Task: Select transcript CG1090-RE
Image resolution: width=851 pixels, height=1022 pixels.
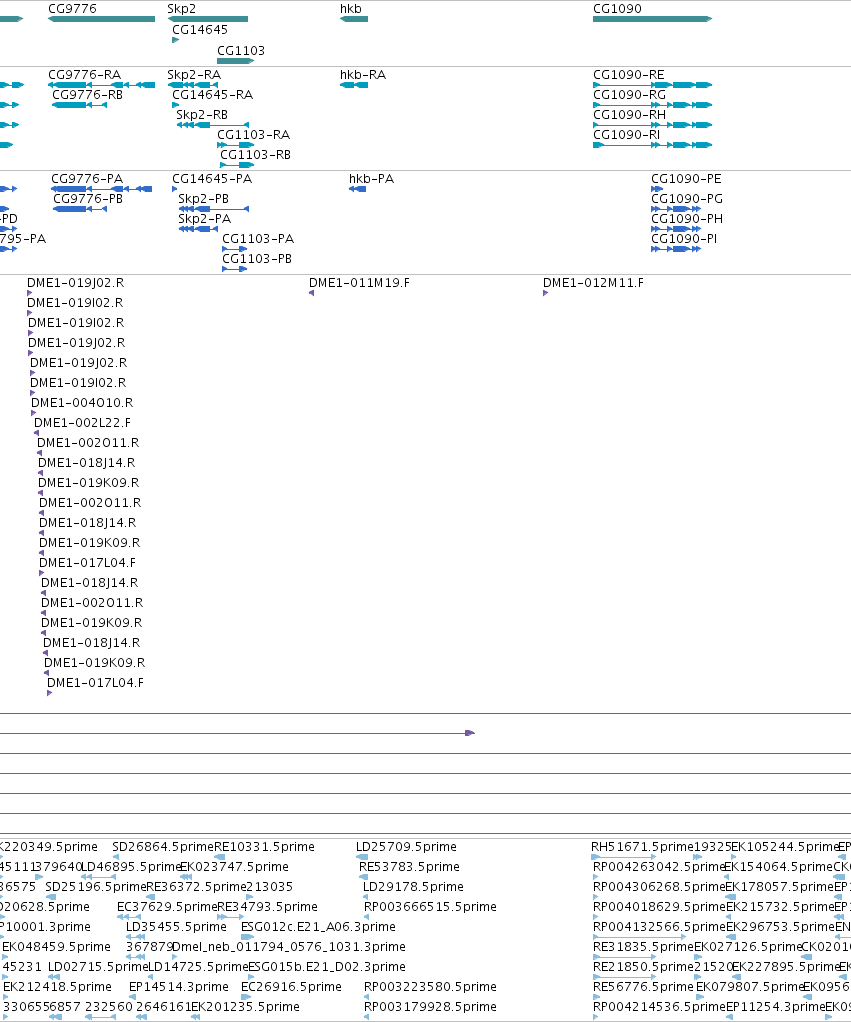Action: pyautogui.click(x=629, y=74)
